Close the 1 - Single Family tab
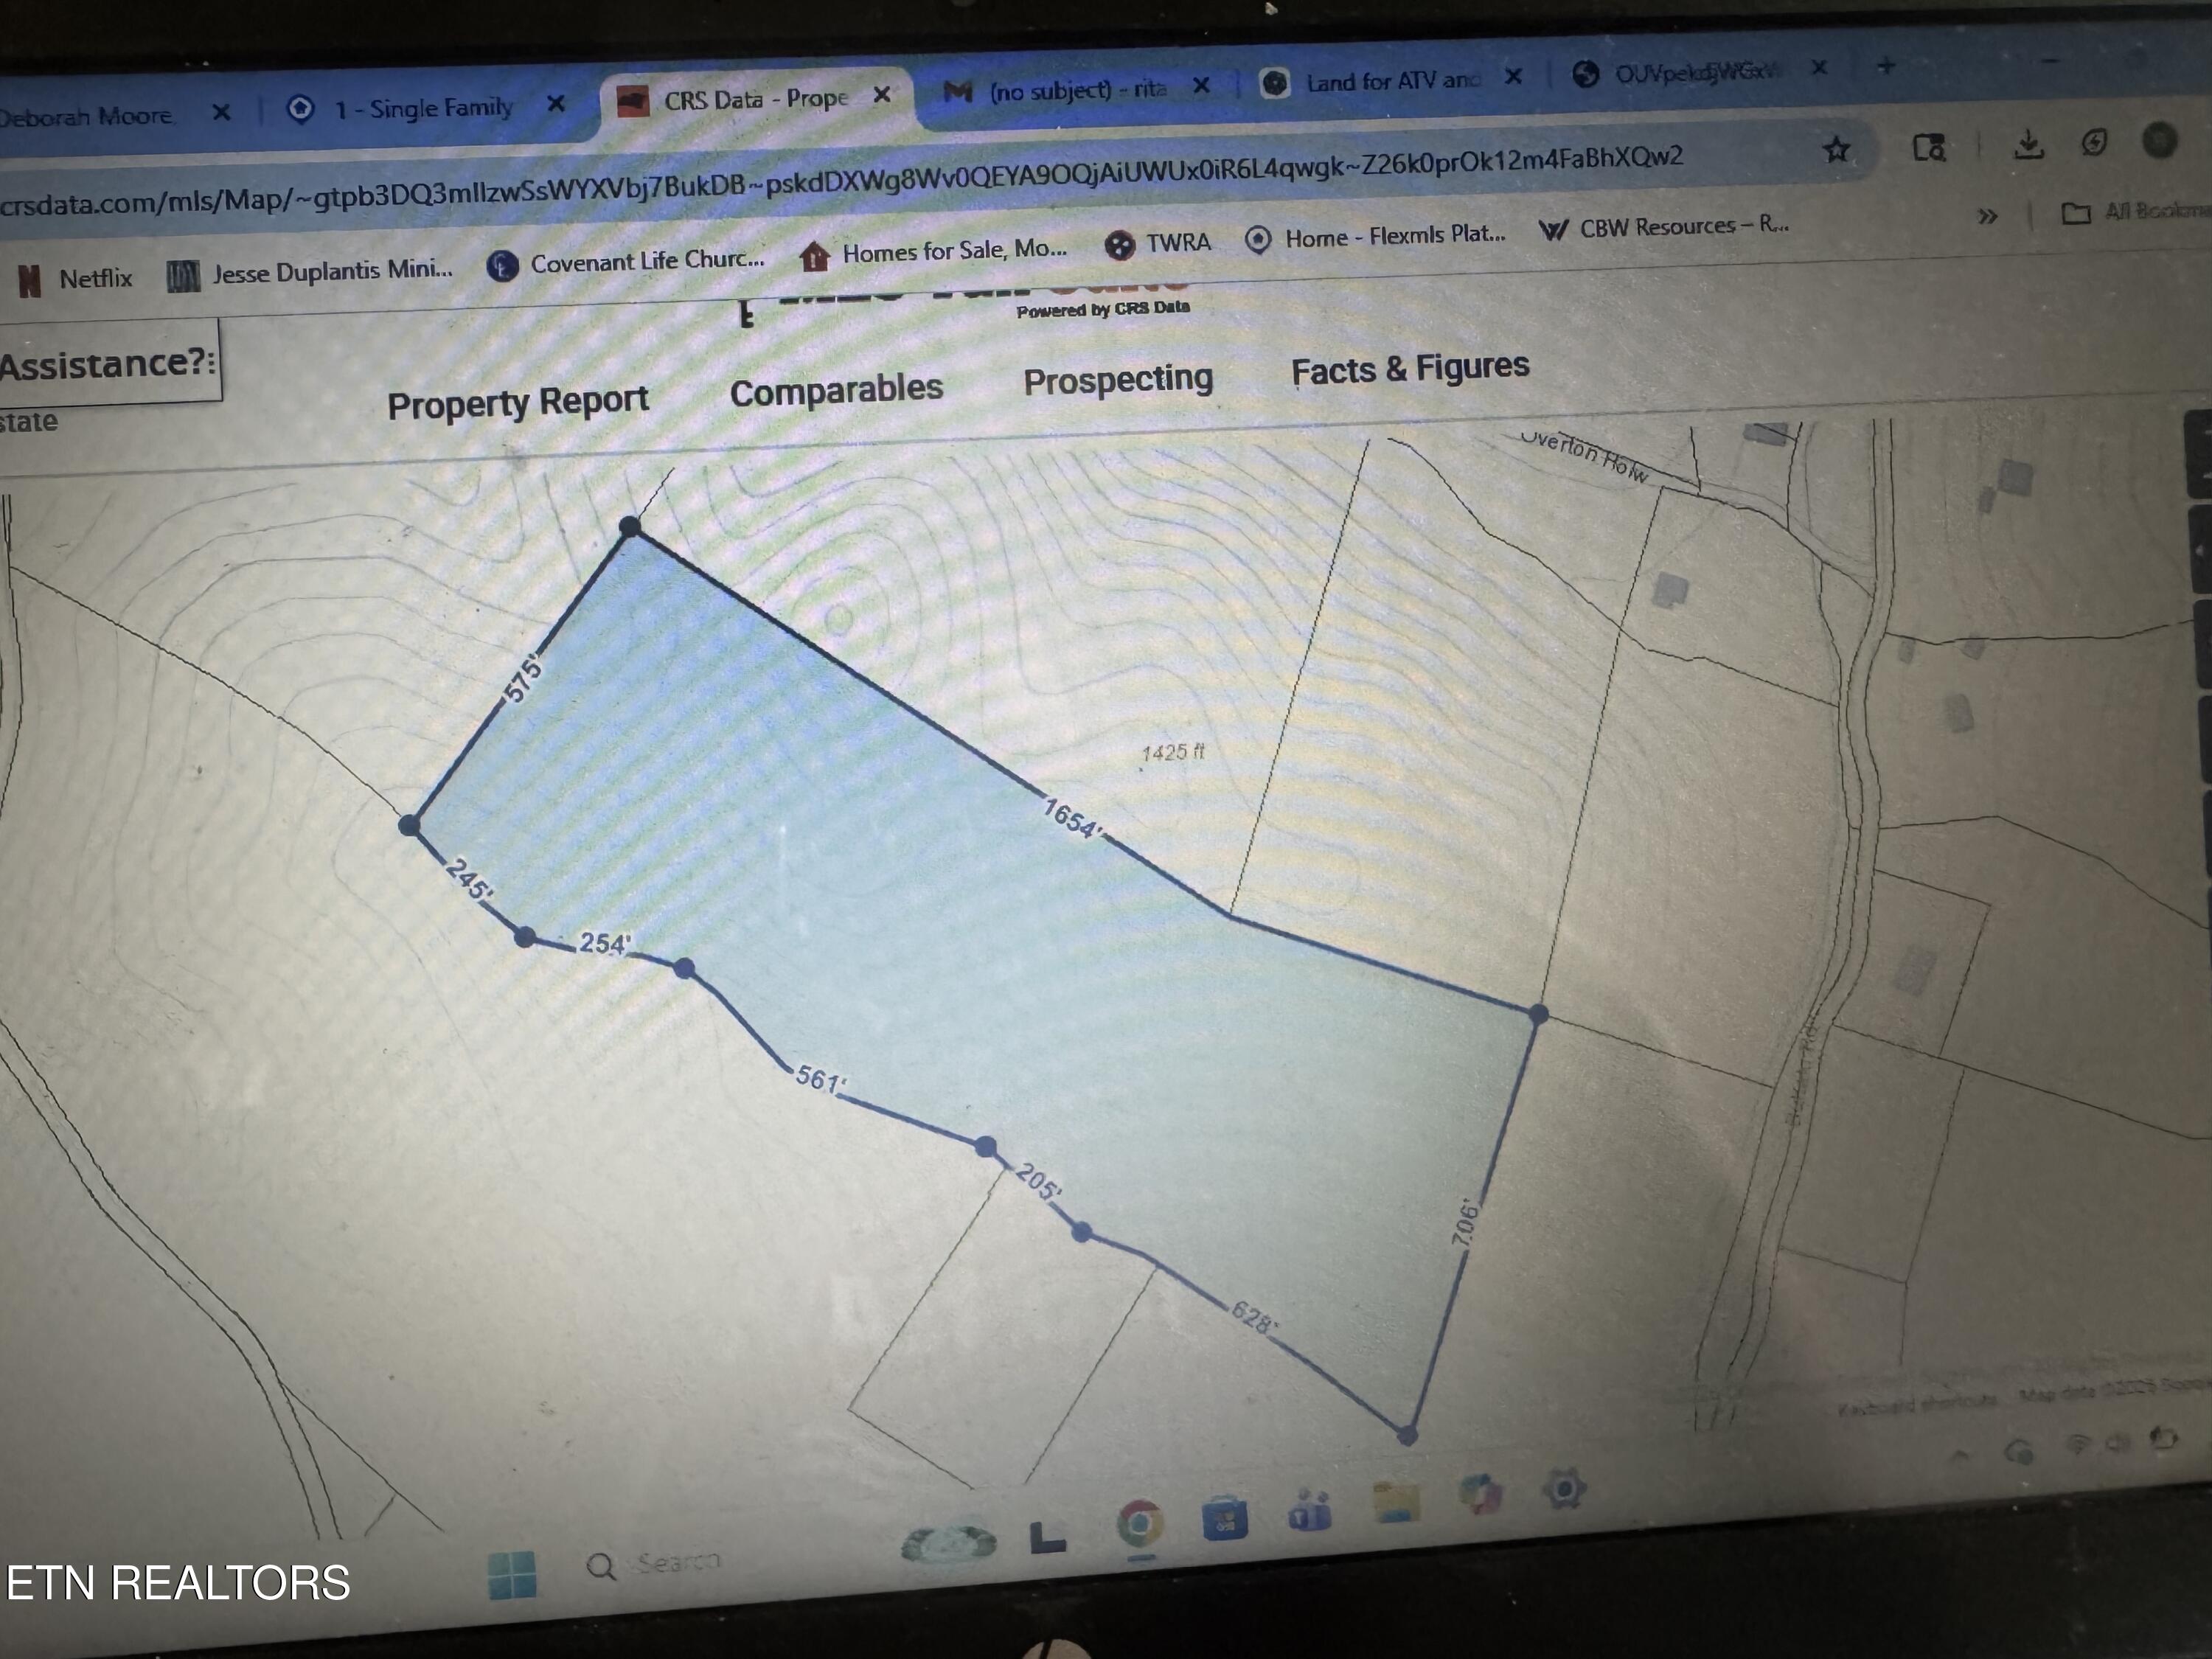The width and height of the screenshot is (2212, 1659). [556, 103]
